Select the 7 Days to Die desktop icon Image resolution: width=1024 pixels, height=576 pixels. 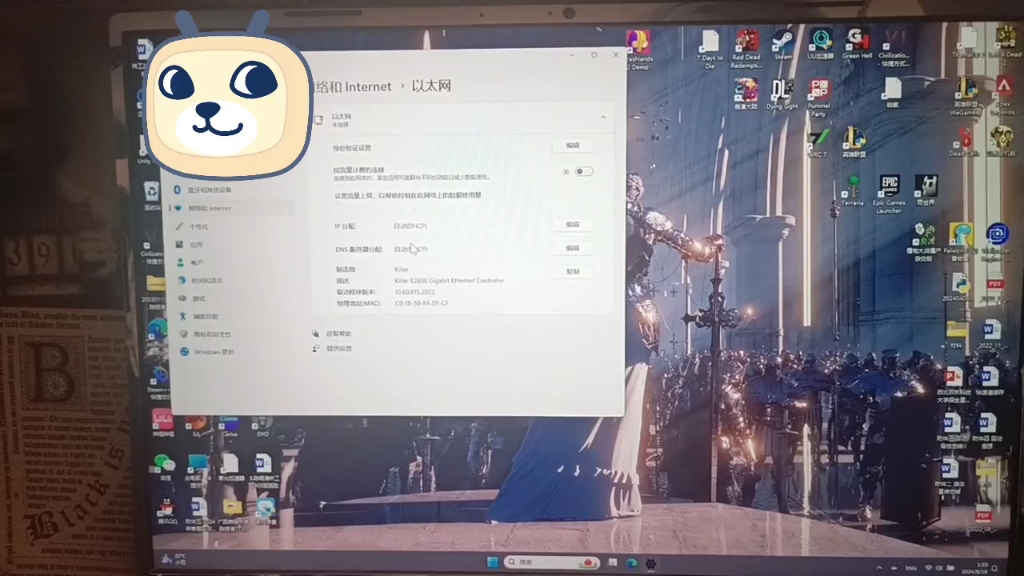pos(709,50)
